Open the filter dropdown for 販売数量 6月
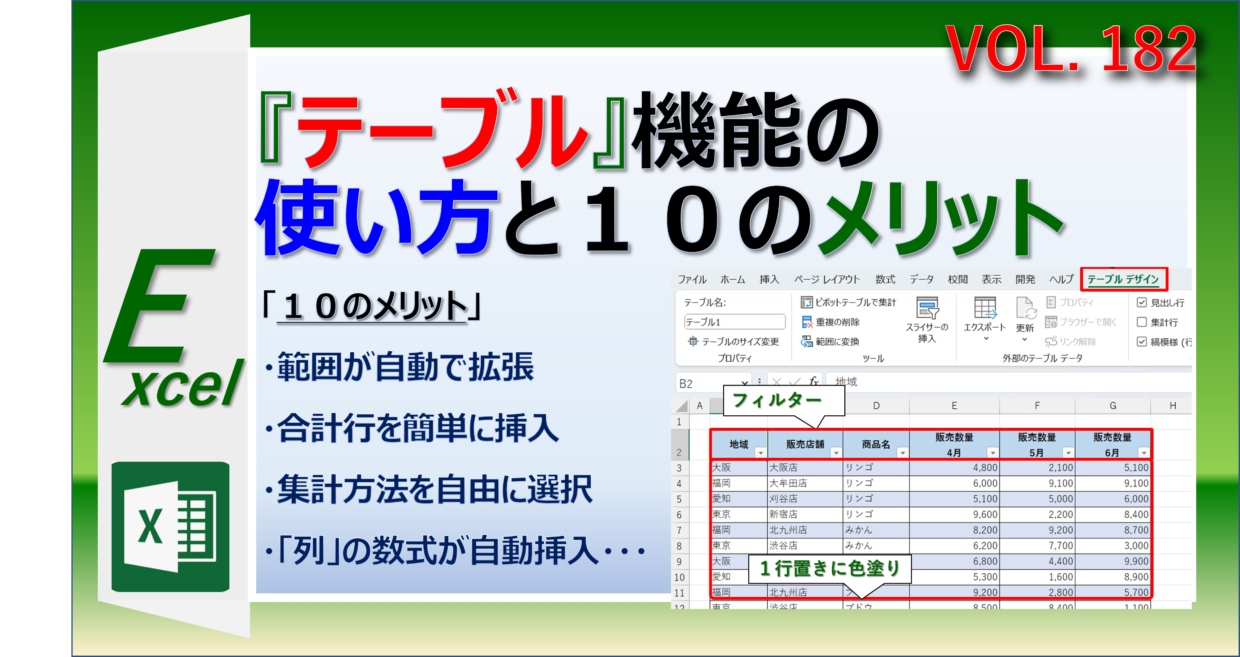1240x657 pixels. 1142,452
